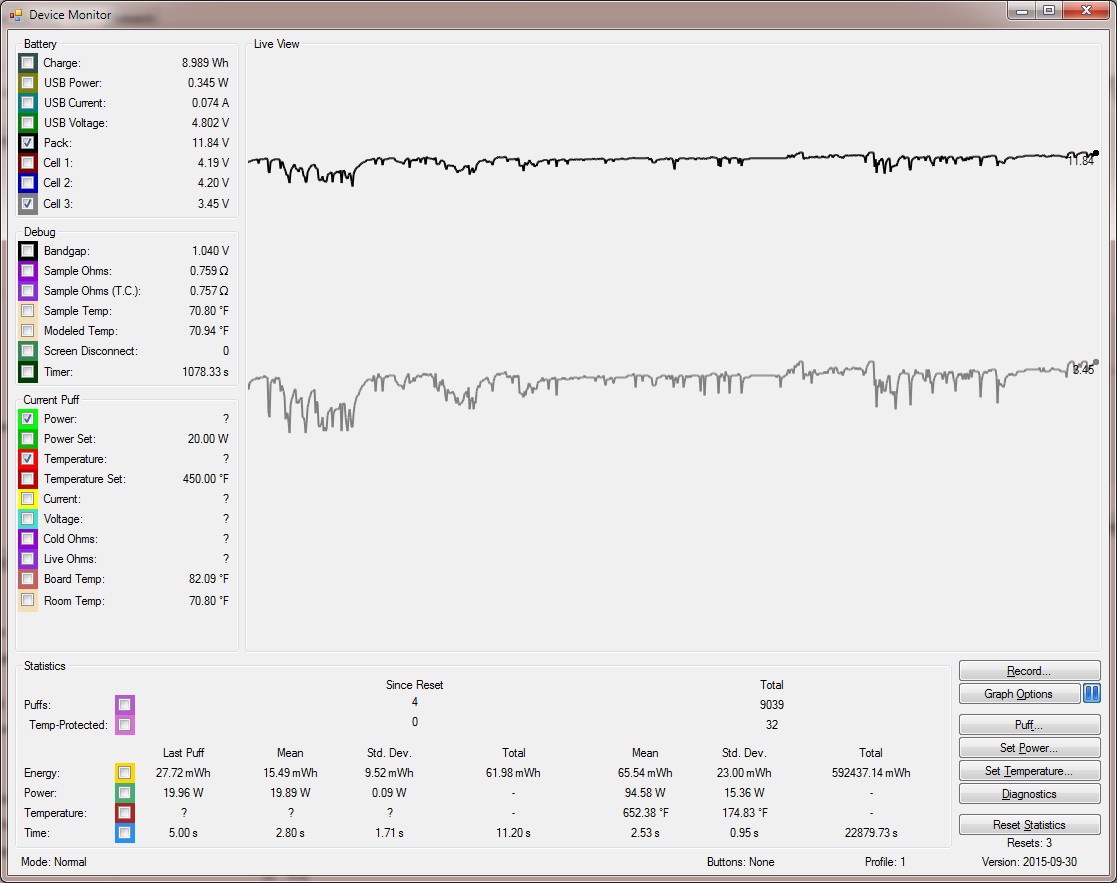Viewport: 1117px width, 883px height.
Task: Disable the Temperature graph checkbox
Action: tap(28, 459)
